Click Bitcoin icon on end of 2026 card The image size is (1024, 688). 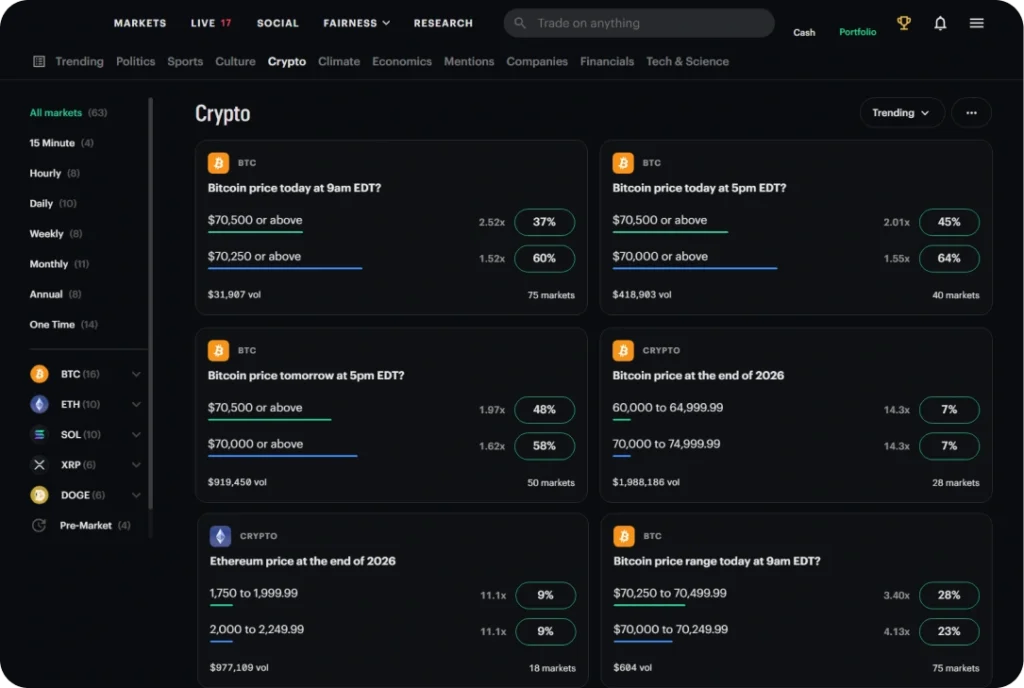[623, 351]
